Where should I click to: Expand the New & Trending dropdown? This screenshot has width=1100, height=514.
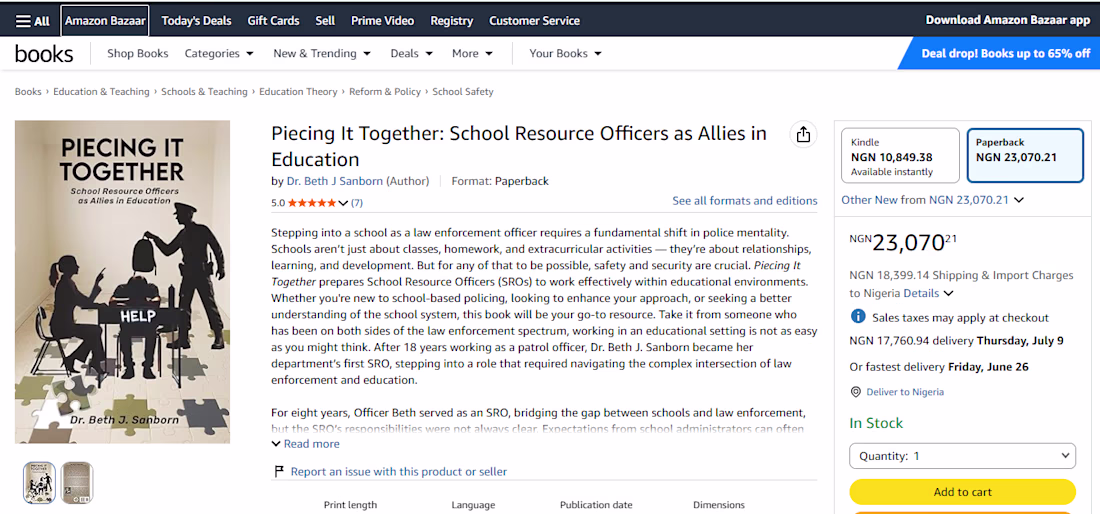(321, 53)
